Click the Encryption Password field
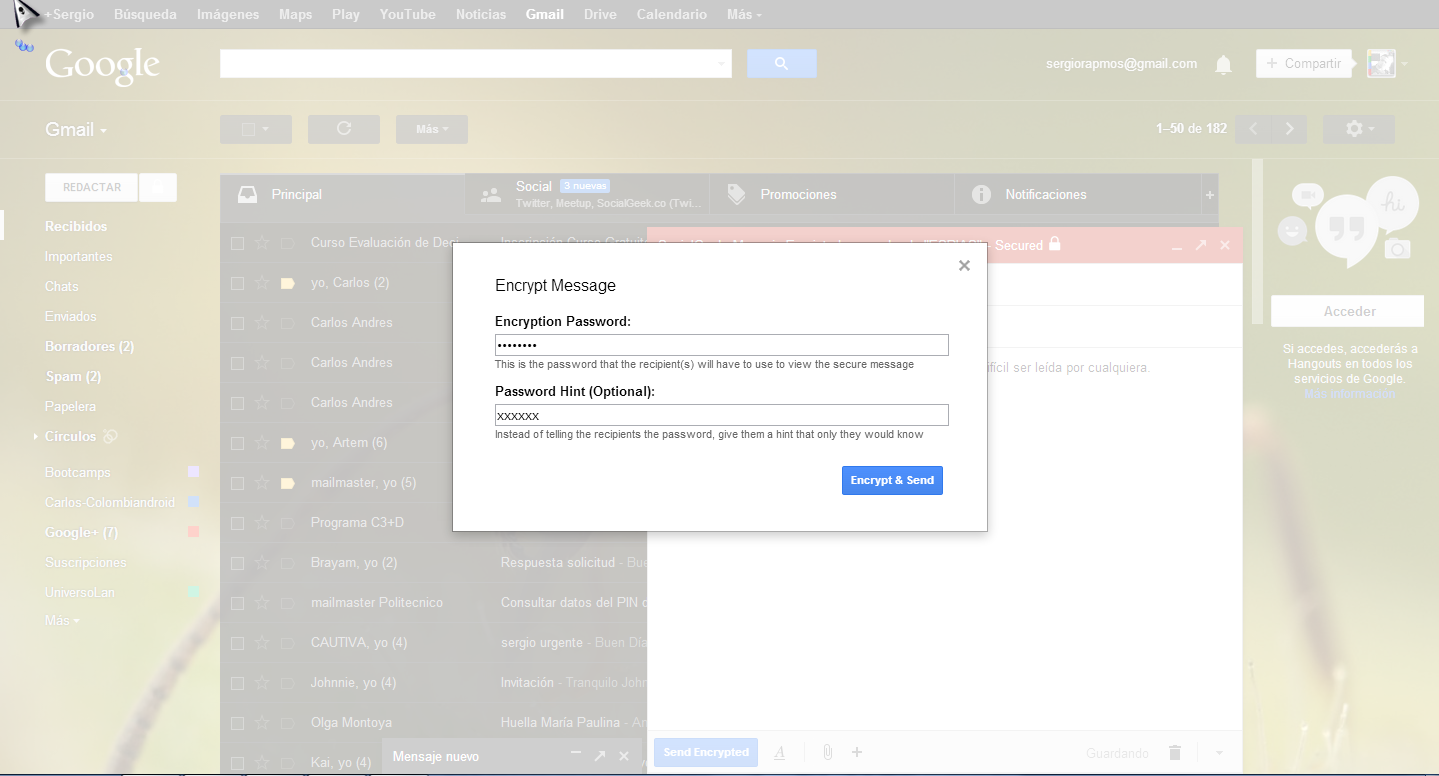1439x776 pixels. coord(721,345)
